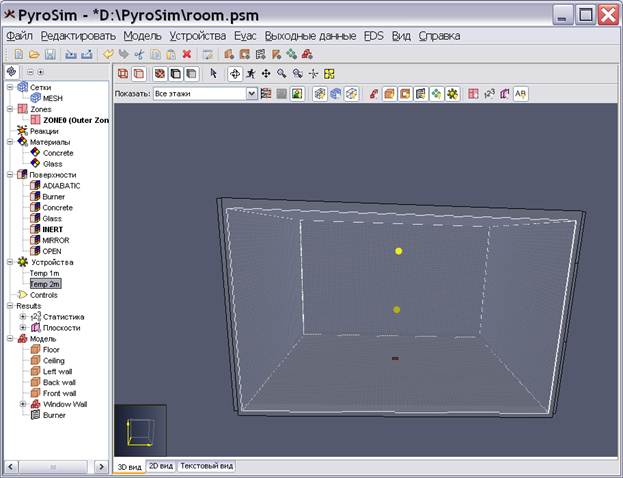Screen dimensions: 623x478
Task: Toggle holes visibility icon
Action: pos(405,94)
